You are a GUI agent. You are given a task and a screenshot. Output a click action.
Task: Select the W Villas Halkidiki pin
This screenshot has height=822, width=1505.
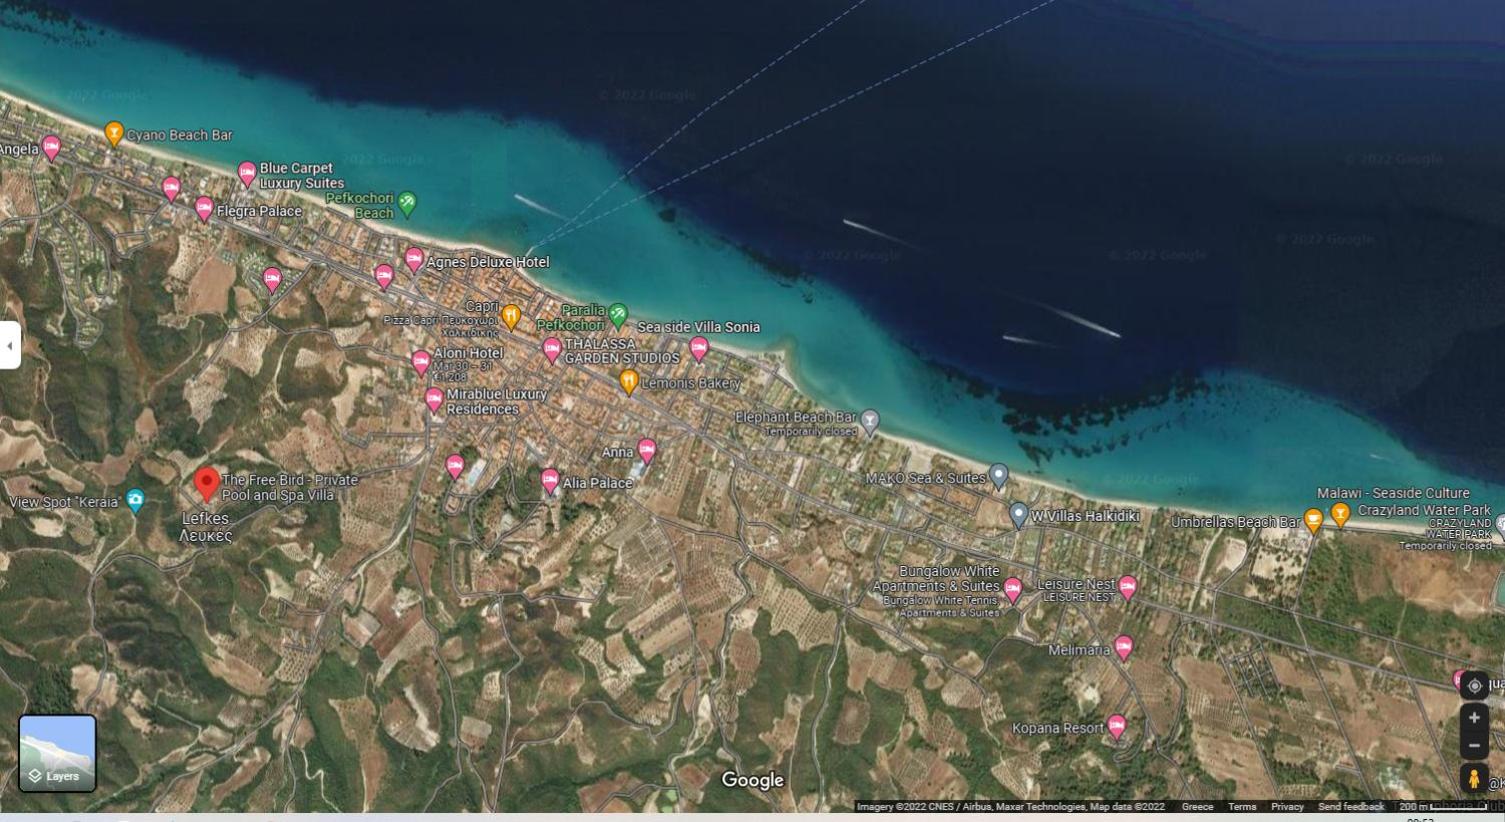point(1018,515)
